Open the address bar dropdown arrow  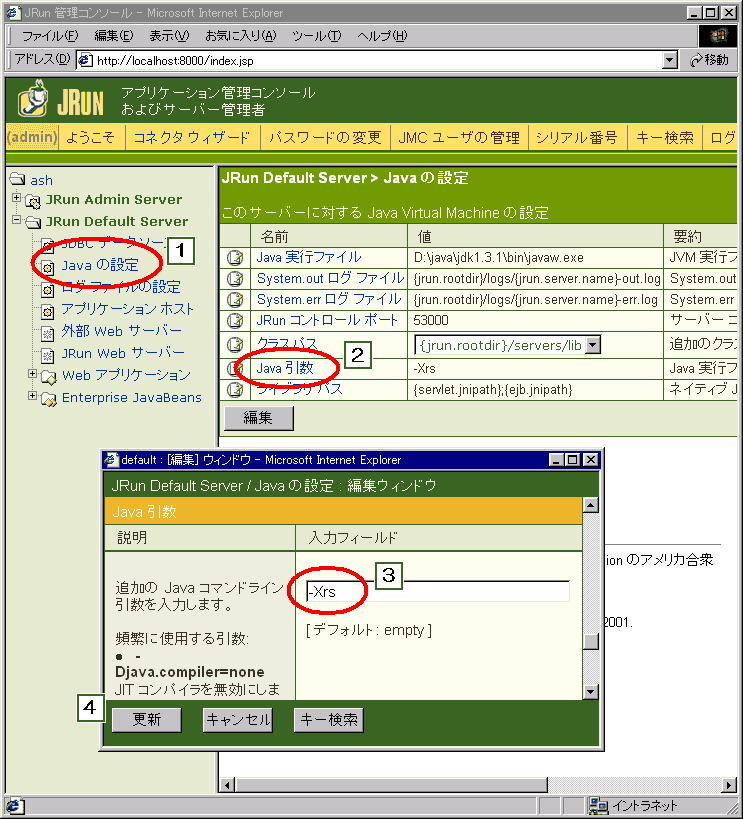(670, 61)
